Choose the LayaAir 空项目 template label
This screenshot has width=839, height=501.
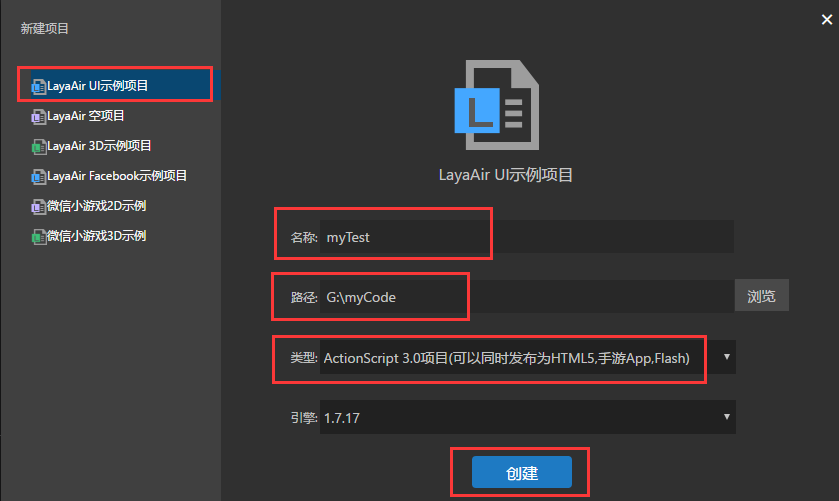(x=86, y=116)
